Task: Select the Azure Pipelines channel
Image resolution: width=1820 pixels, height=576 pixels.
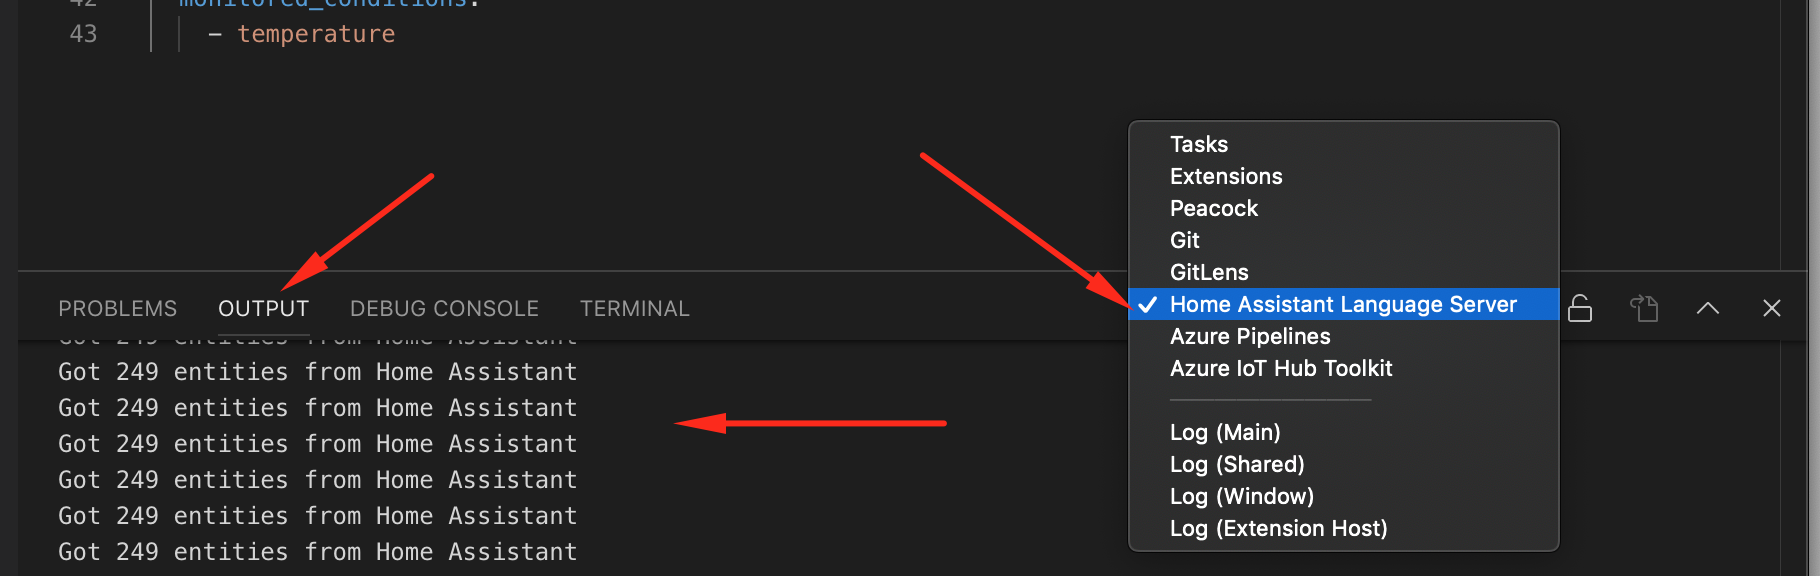Action: tap(1250, 336)
